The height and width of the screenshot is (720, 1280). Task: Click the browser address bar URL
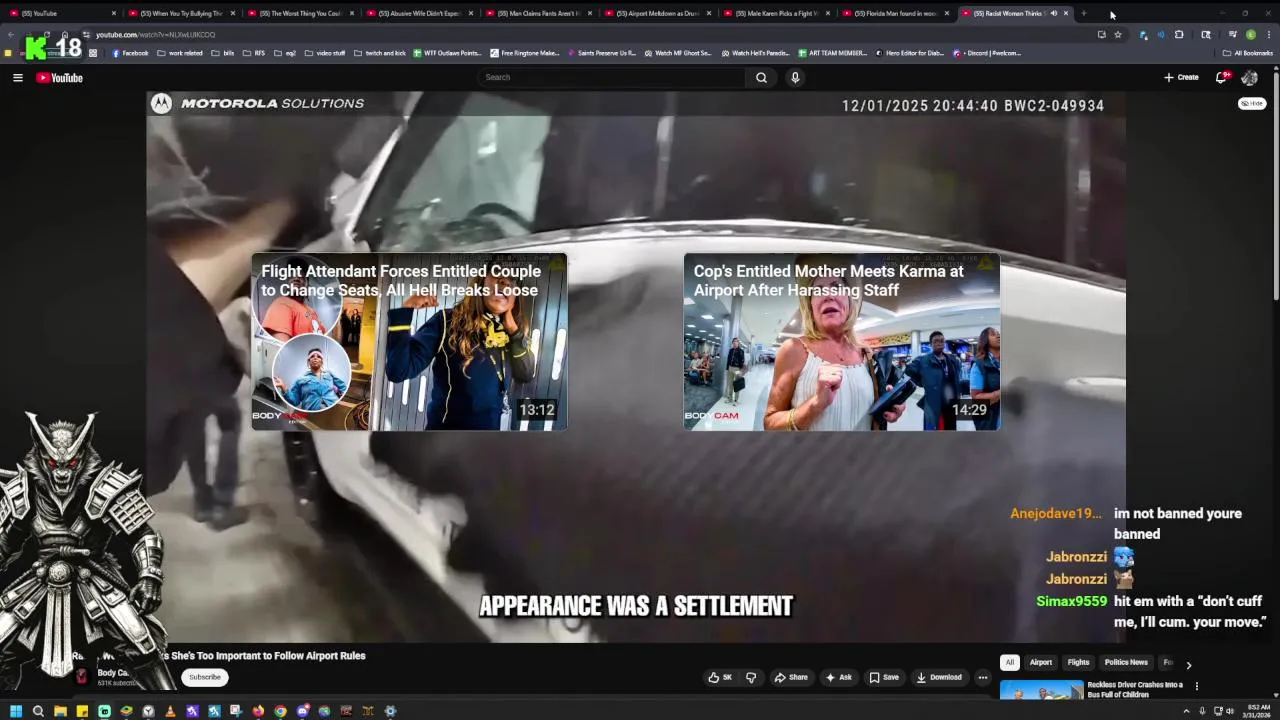pos(155,34)
